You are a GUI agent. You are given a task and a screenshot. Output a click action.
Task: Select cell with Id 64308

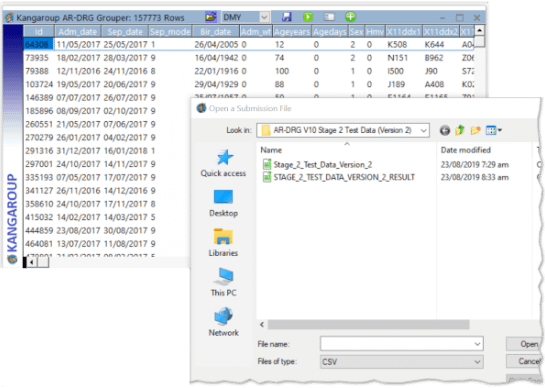(x=38, y=45)
